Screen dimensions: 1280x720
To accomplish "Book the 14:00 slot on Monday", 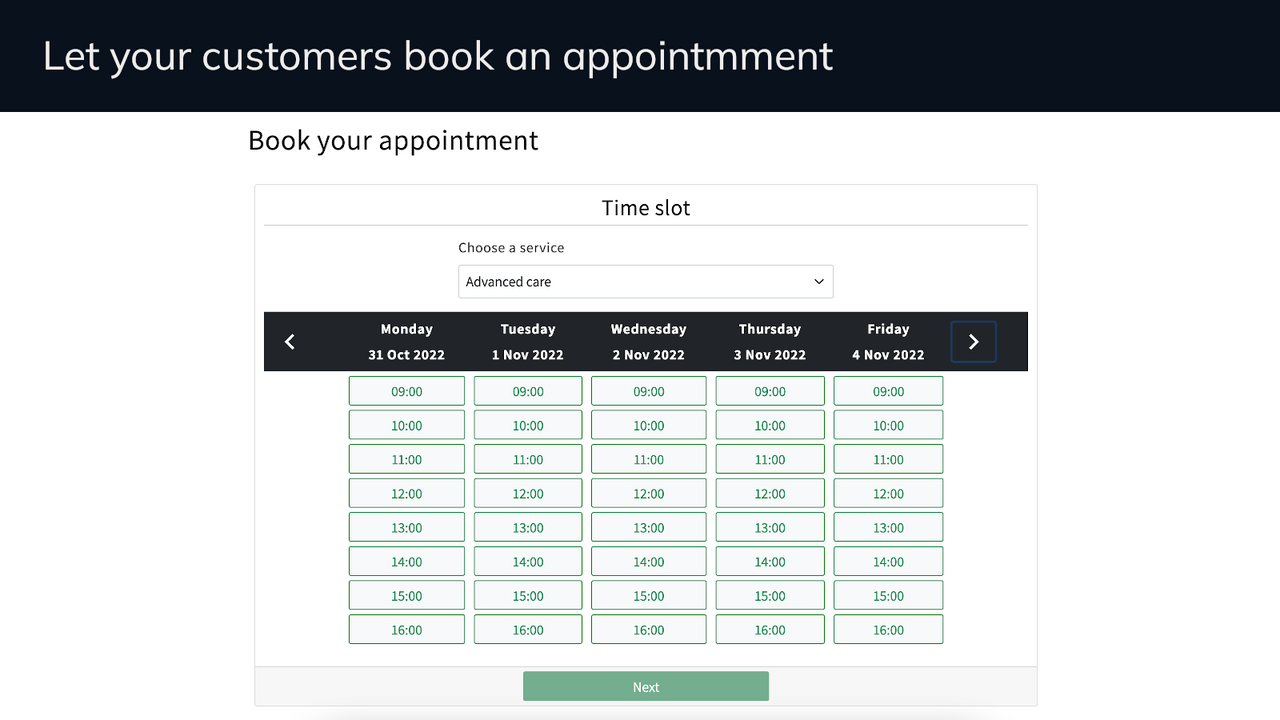I will pyautogui.click(x=406, y=561).
